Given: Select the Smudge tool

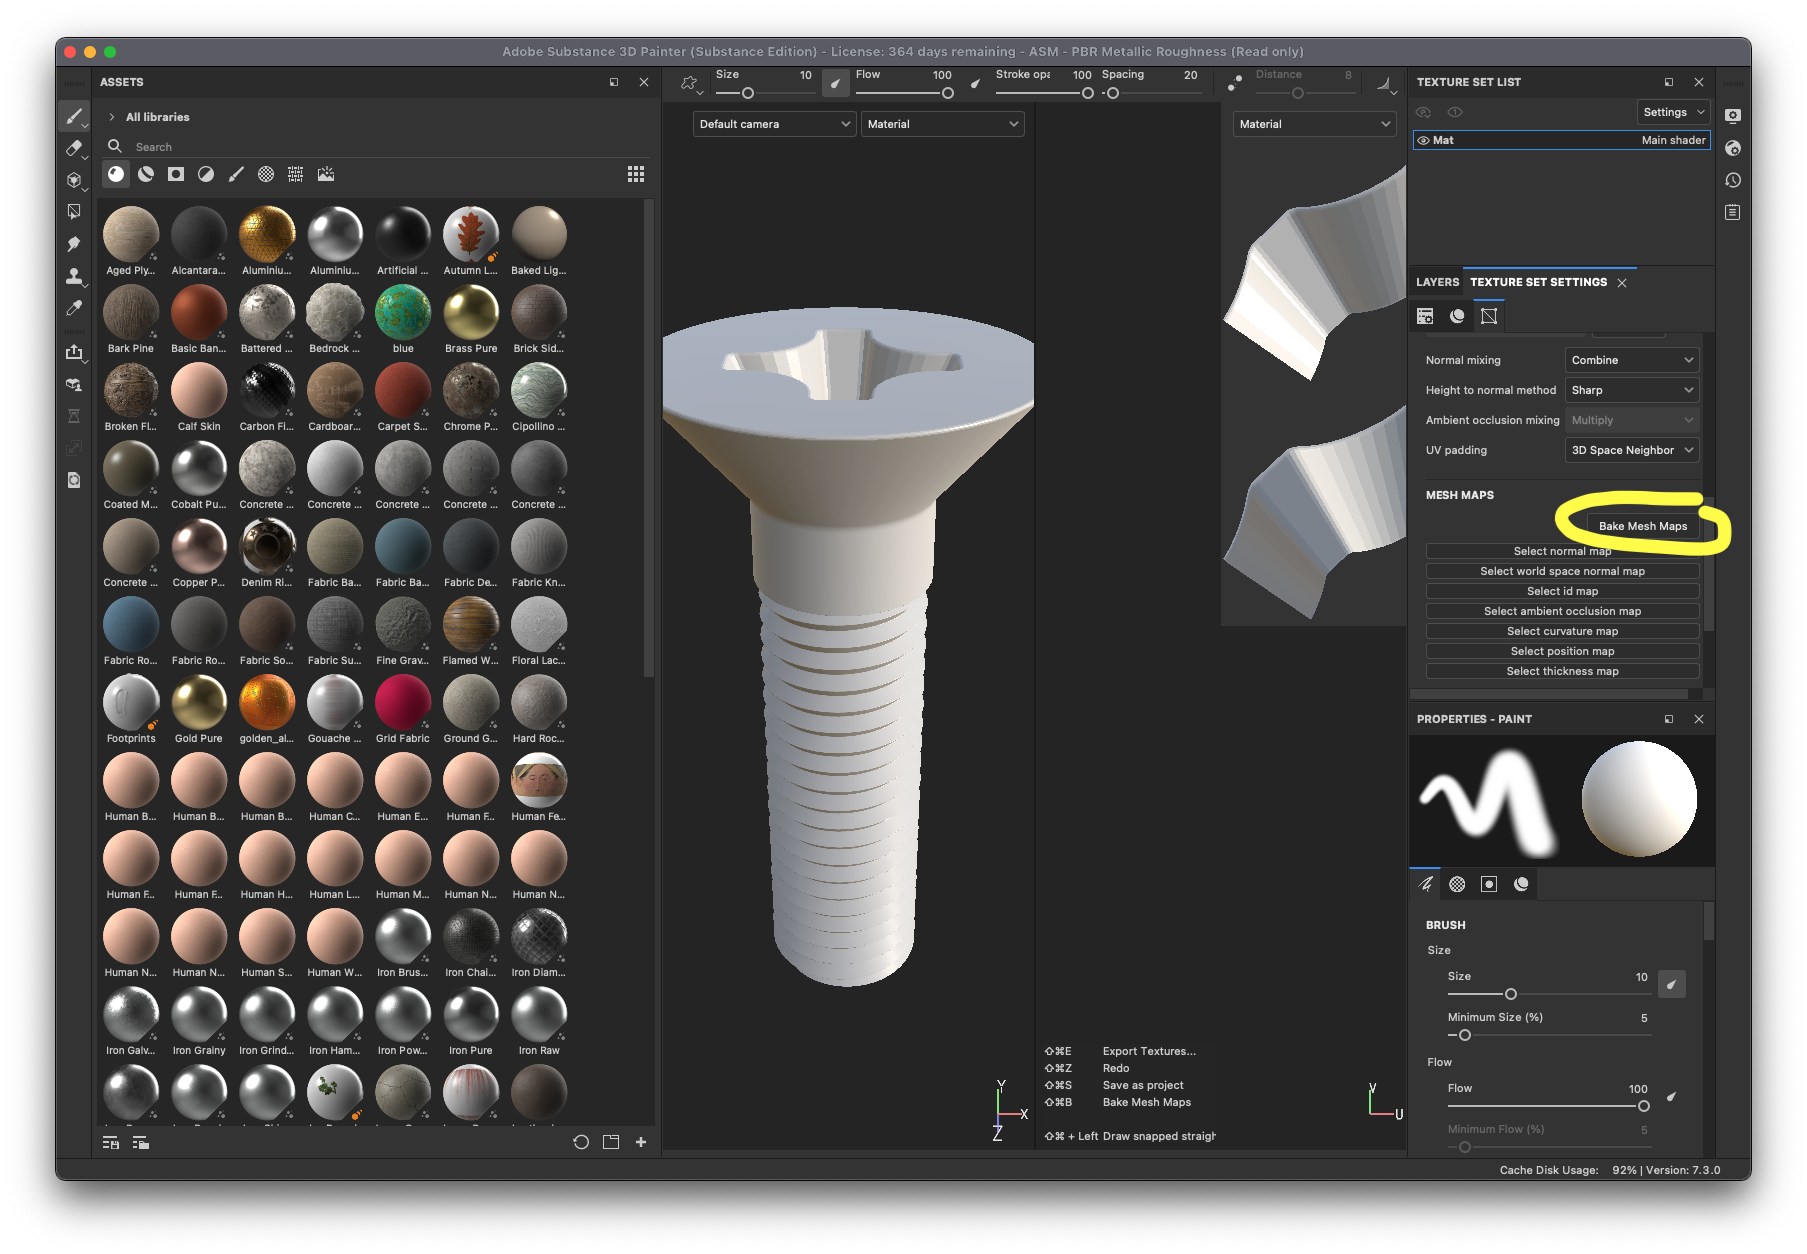Looking at the screenshot, I should [x=74, y=244].
